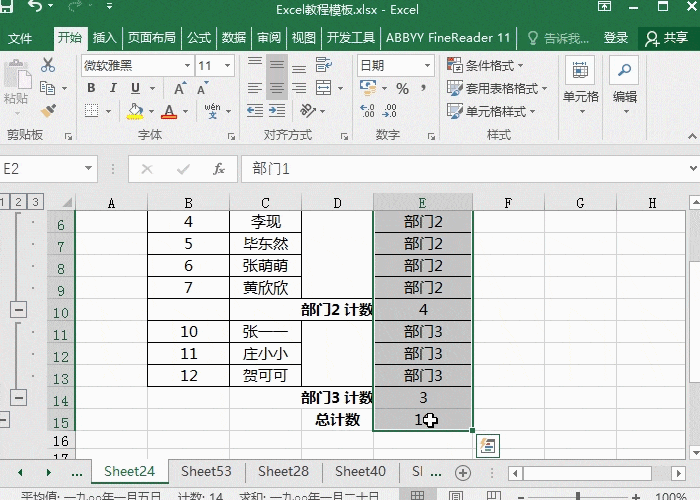
Task: Decrease the font size
Action: 202,88
